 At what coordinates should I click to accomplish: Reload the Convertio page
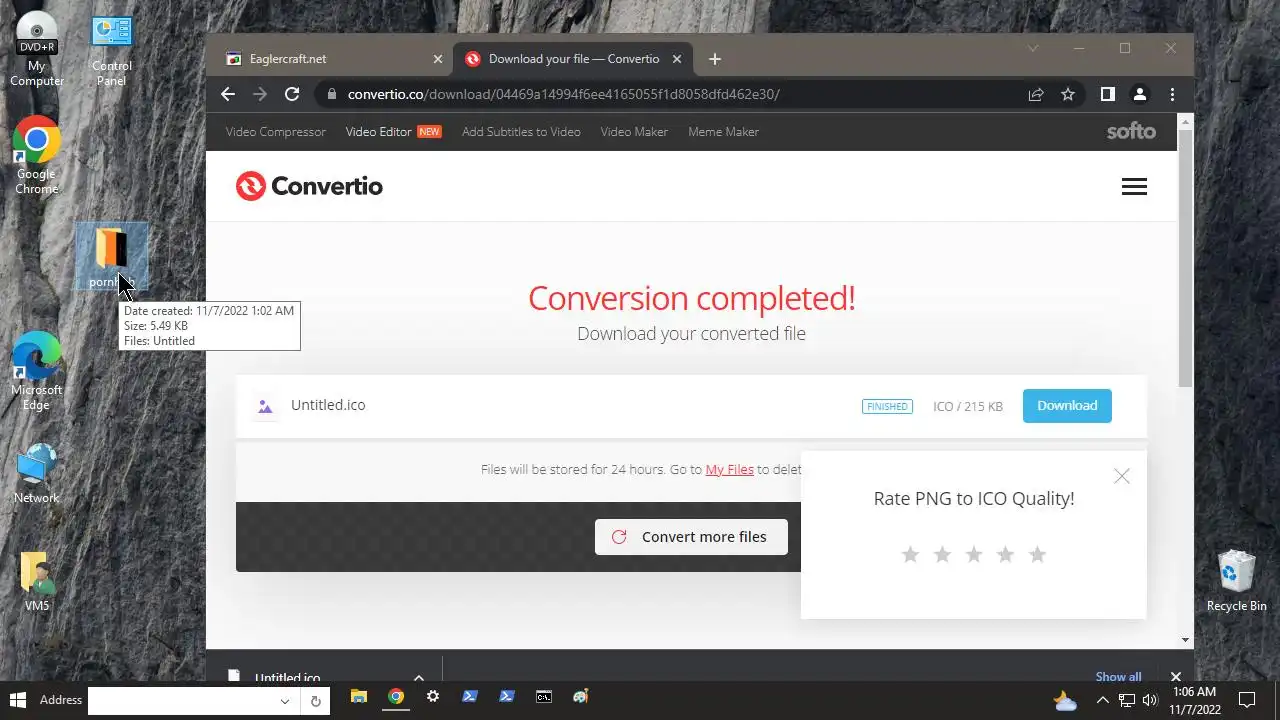click(x=292, y=94)
